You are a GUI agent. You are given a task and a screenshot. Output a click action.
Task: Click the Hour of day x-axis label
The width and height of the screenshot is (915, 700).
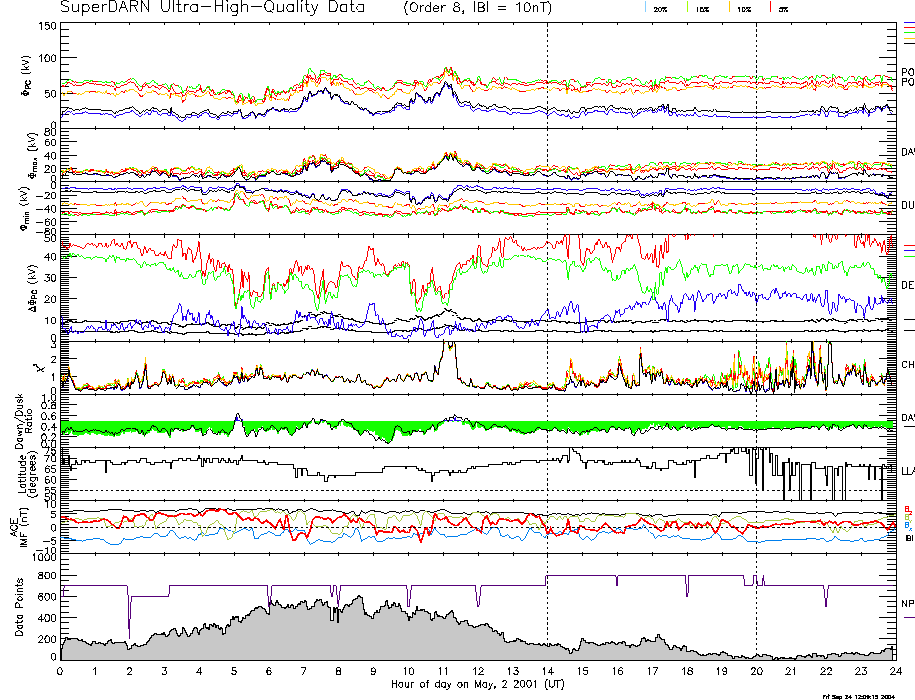(475, 685)
